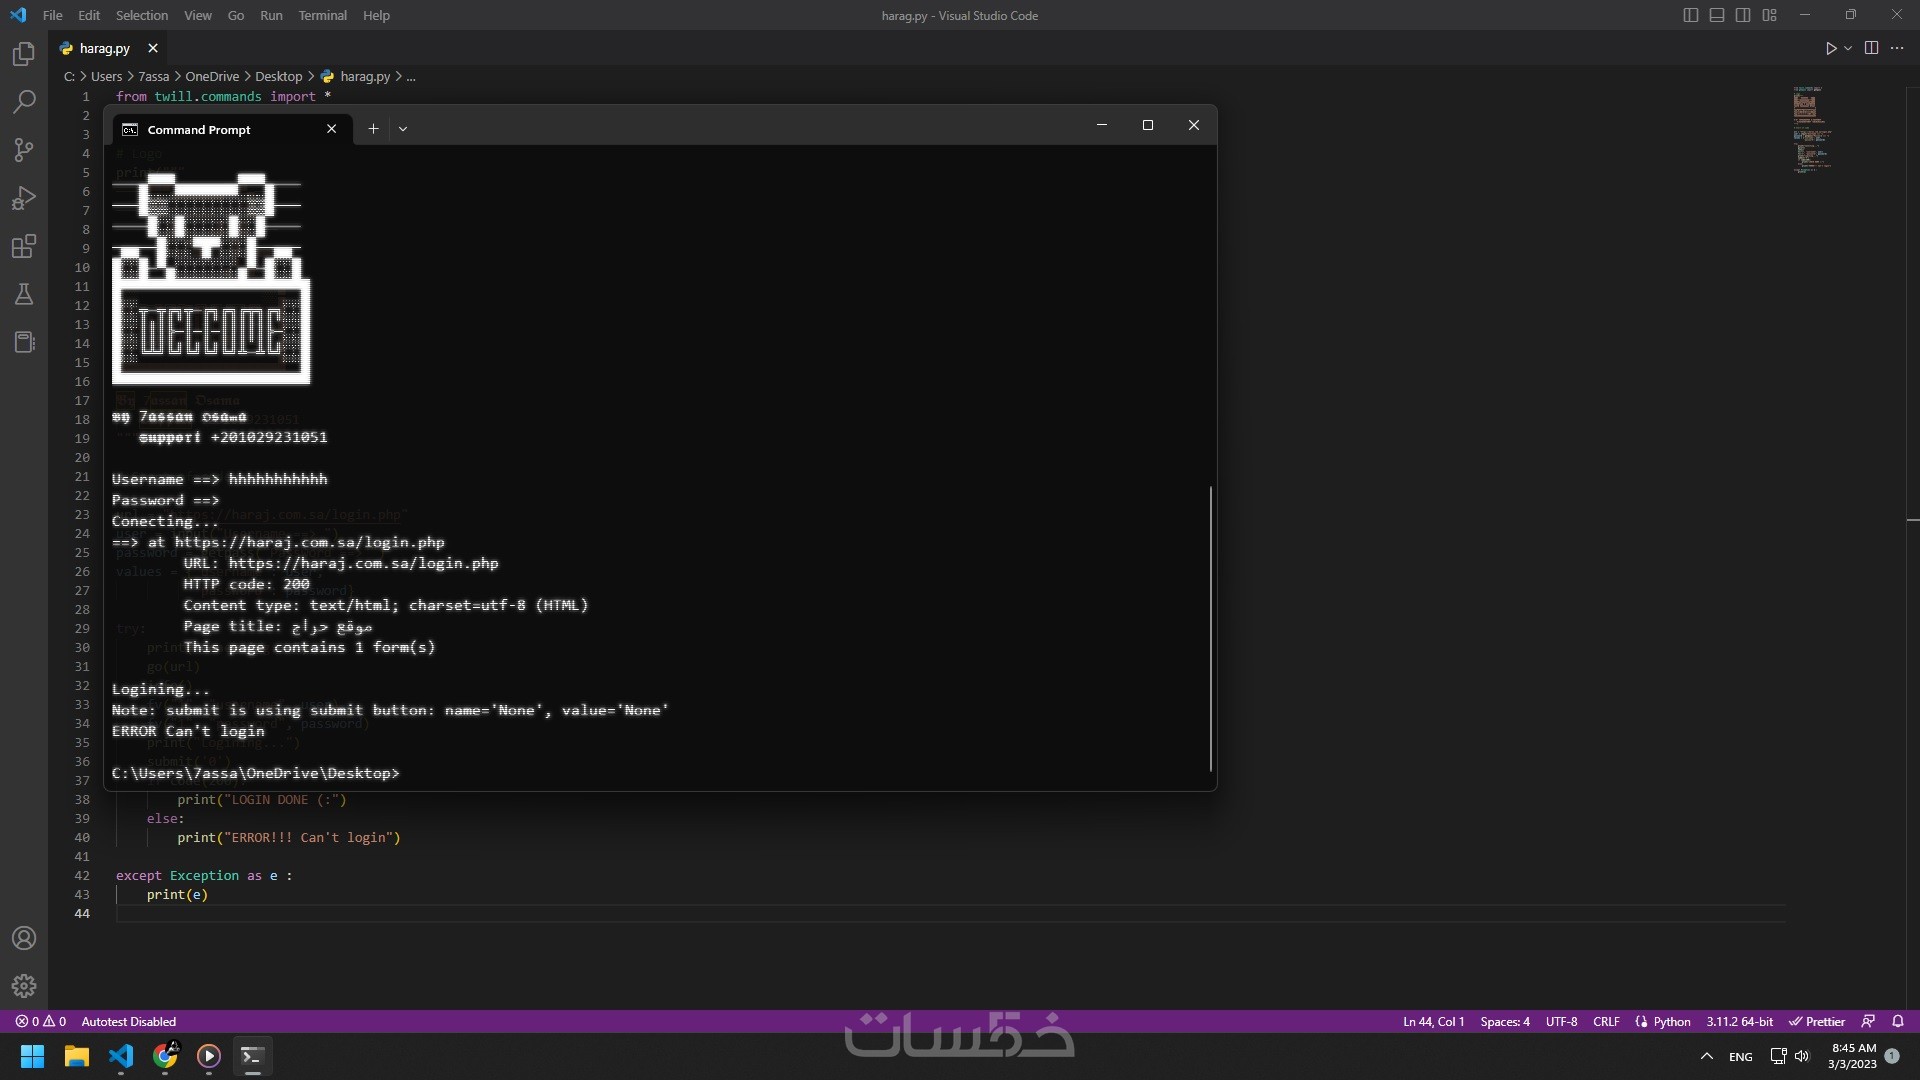Click the Command Prompt vertical scrollbar
The height and width of the screenshot is (1080, 1920).
(1210, 628)
